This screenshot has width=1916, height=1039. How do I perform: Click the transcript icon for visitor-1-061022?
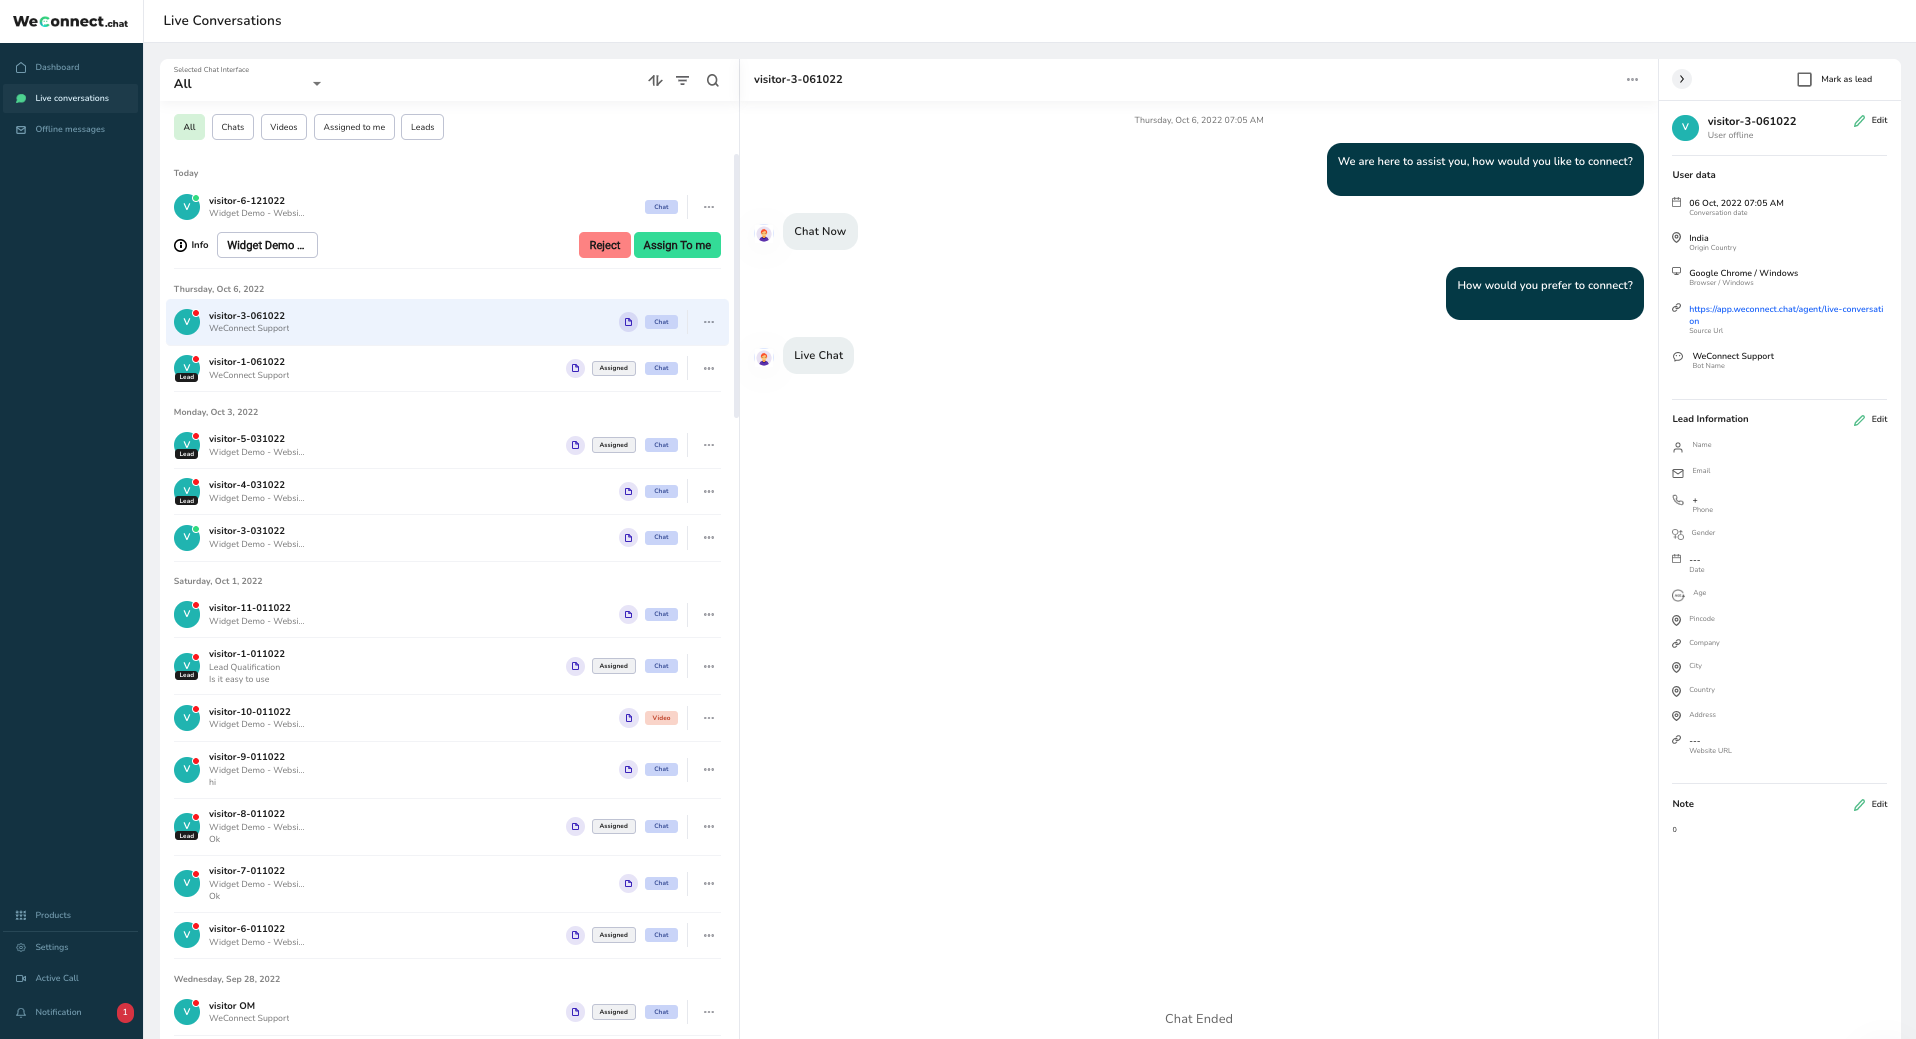point(575,368)
